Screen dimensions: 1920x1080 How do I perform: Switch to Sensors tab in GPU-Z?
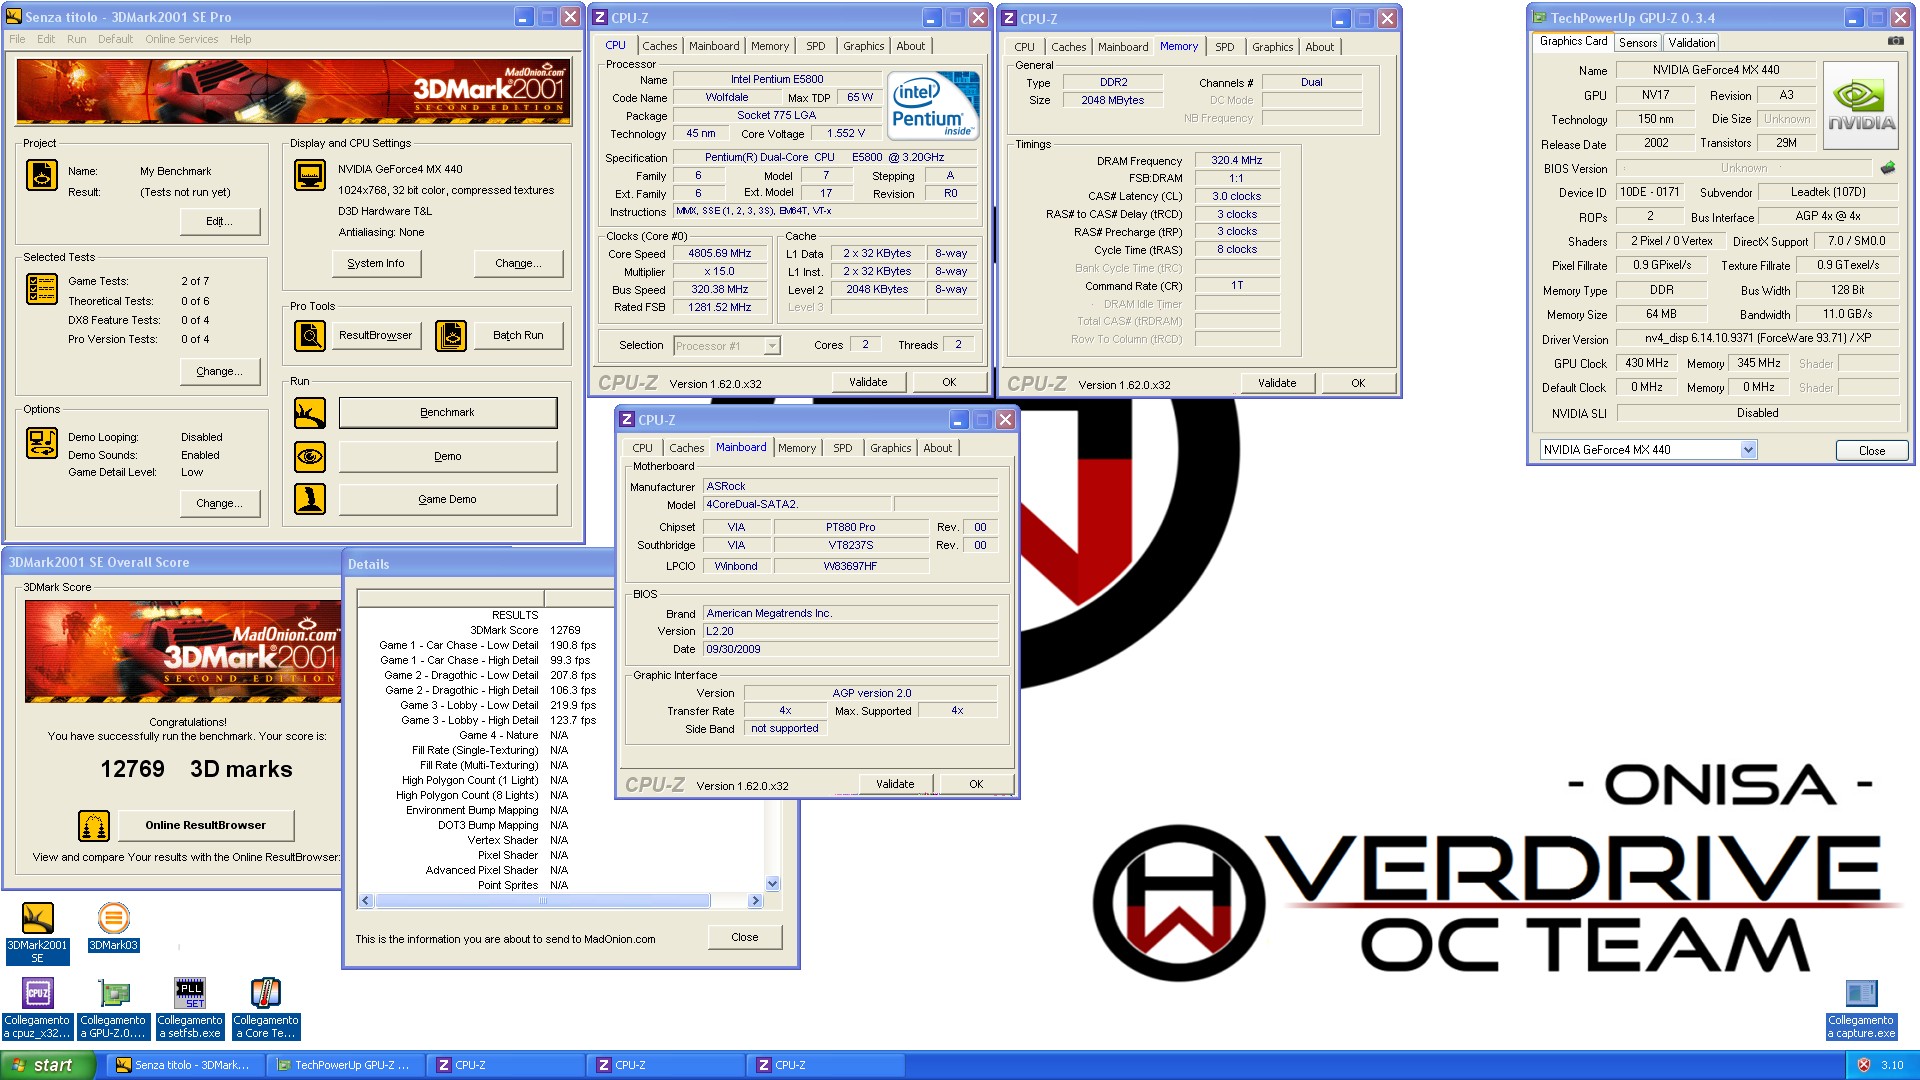[1638, 43]
